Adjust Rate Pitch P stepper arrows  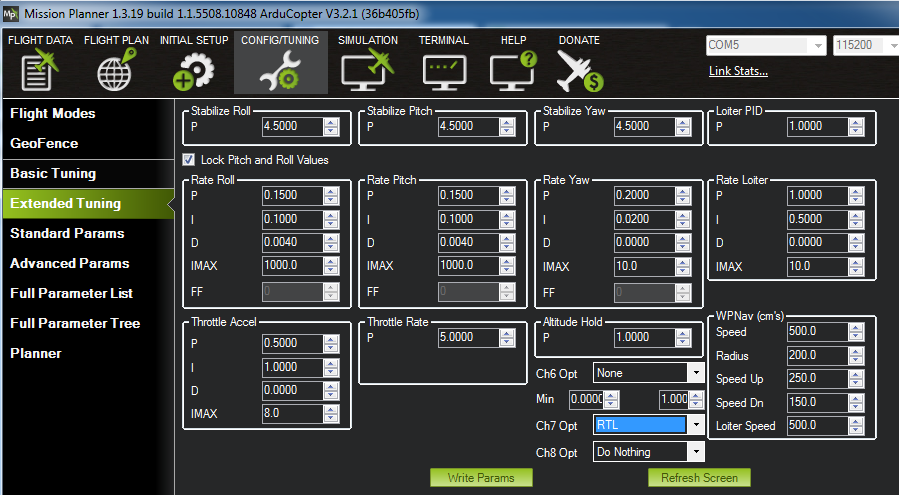(507, 196)
